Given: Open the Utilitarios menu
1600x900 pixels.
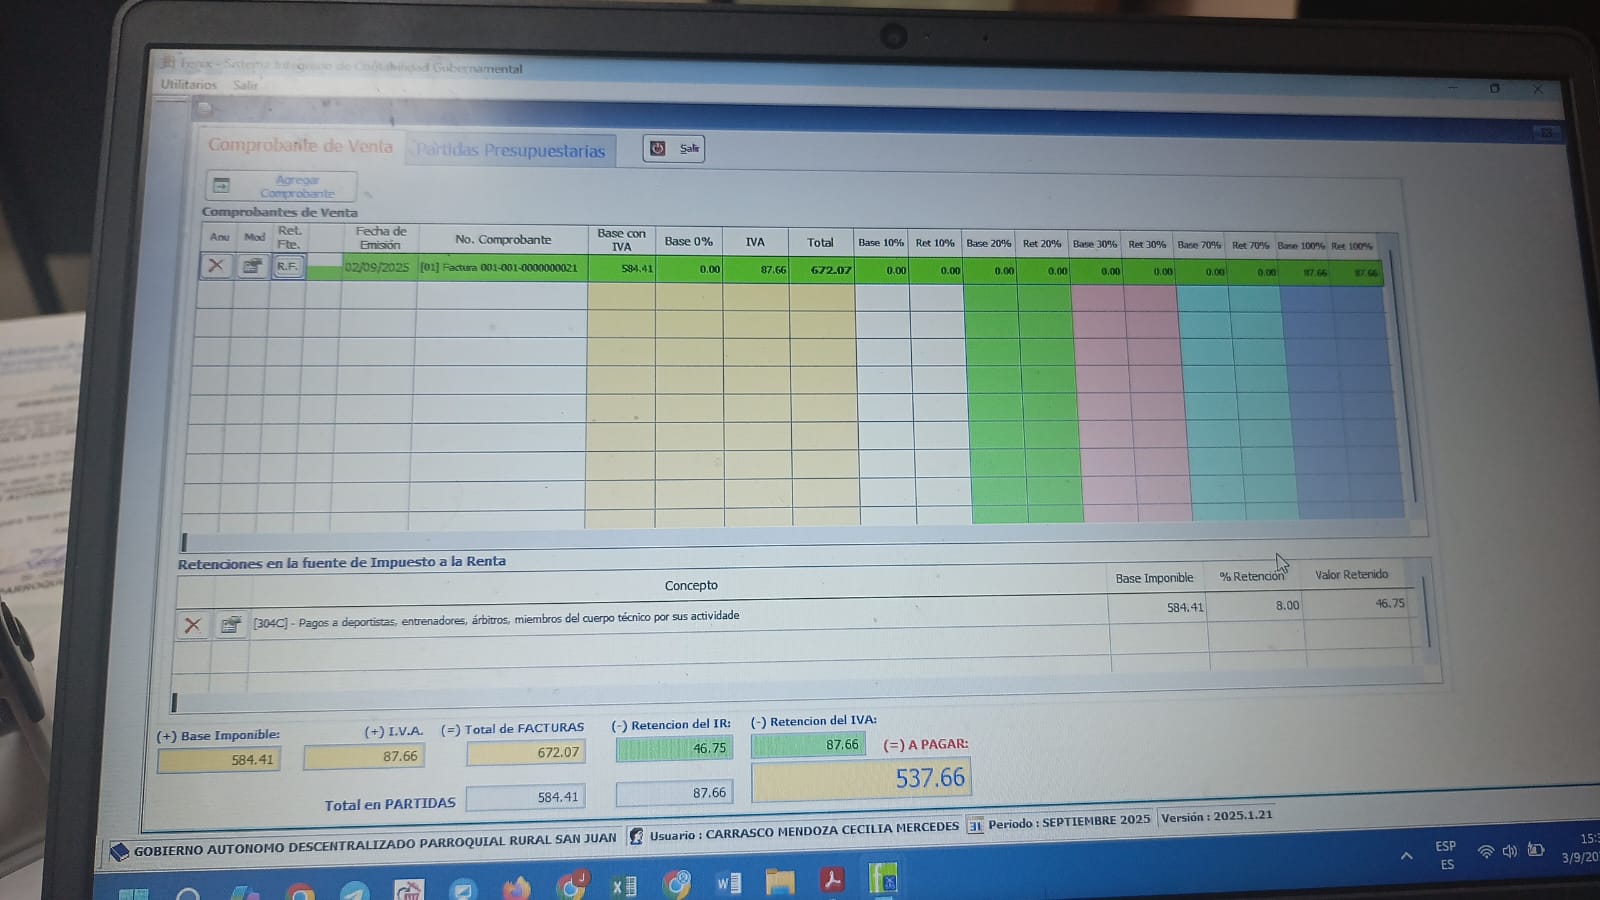Looking at the screenshot, I should point(188,85).
